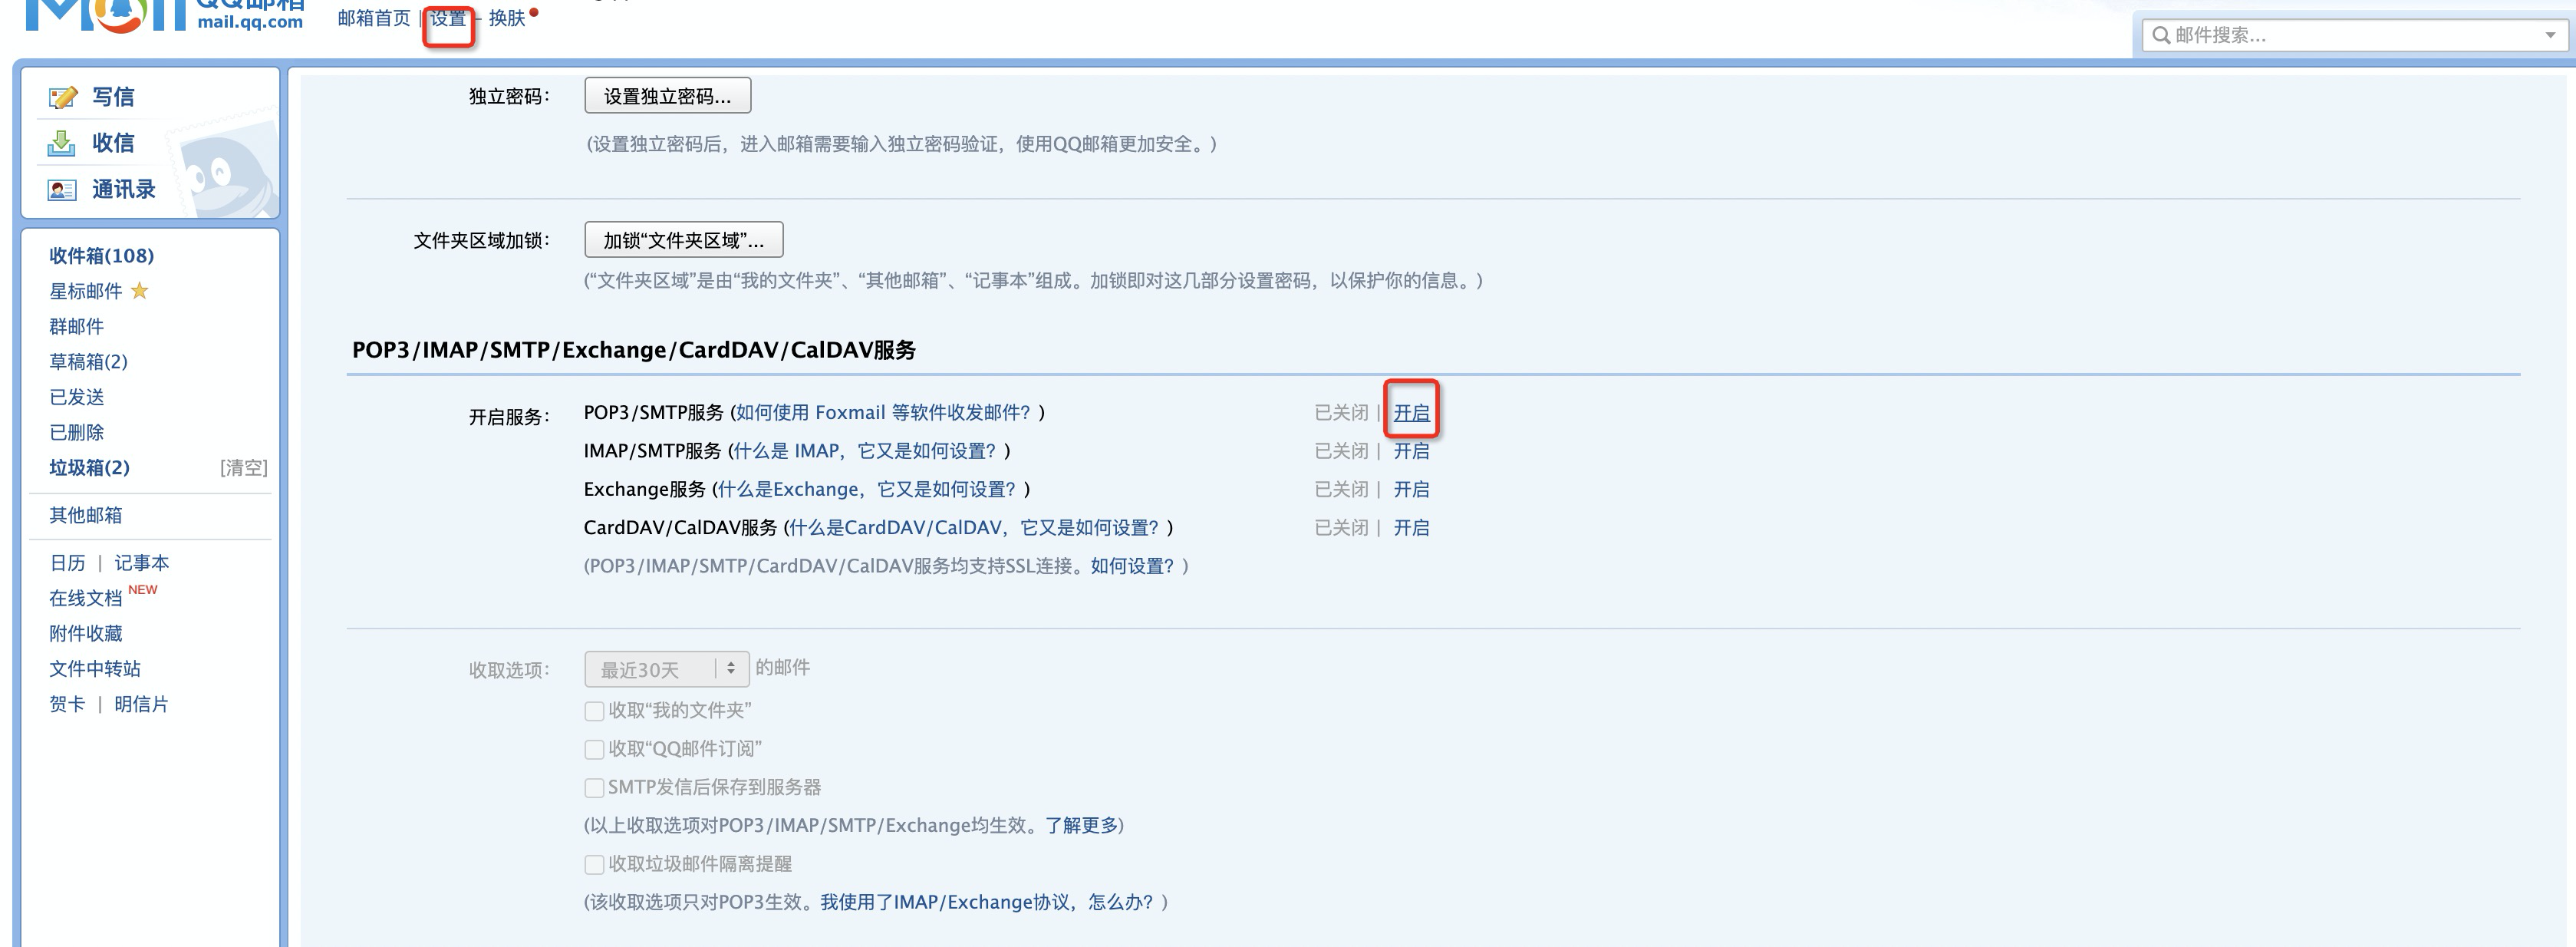Screen dimensions: 2576x947
Task: Open 收信 to receive mail
Action: tap(113, 143)
